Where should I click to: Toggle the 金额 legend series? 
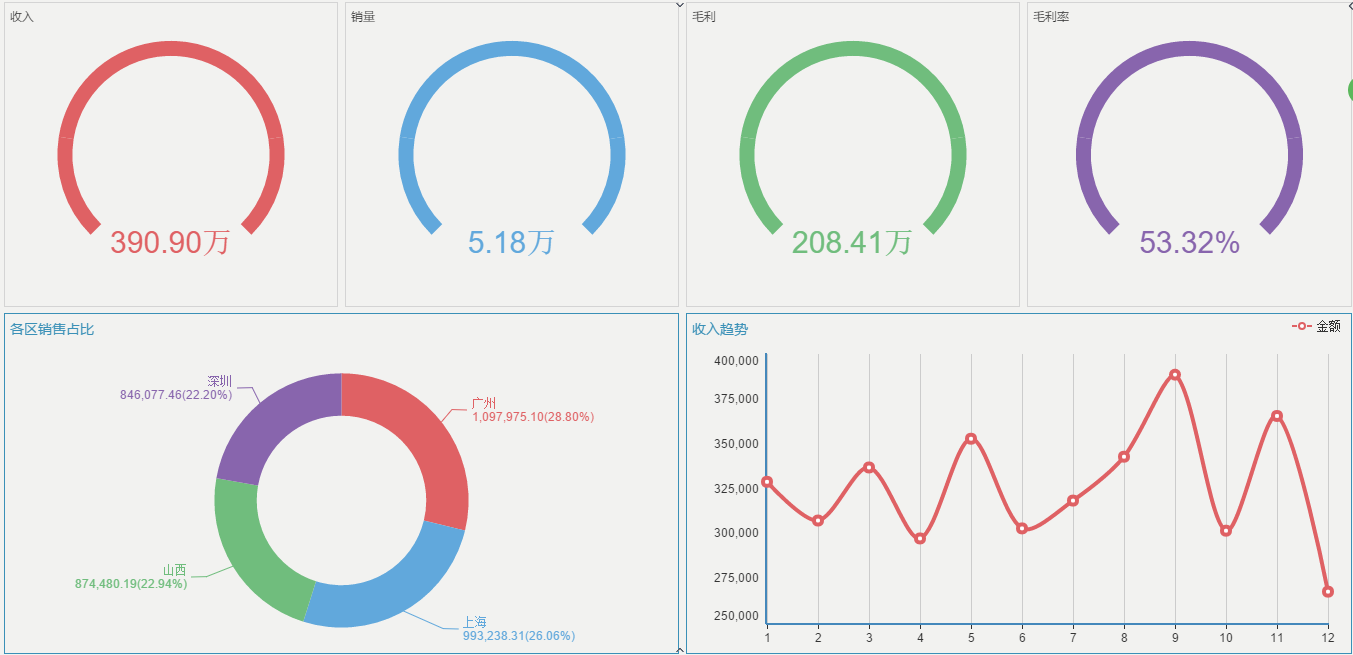(1316, 326)
